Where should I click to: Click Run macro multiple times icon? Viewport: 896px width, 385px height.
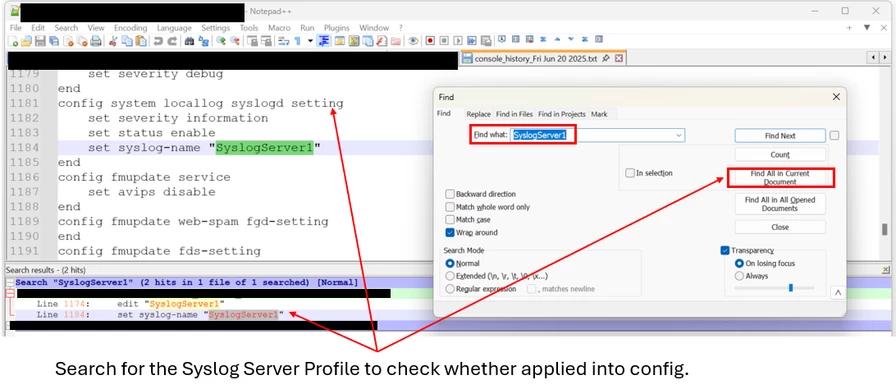(x=471, y=41)
